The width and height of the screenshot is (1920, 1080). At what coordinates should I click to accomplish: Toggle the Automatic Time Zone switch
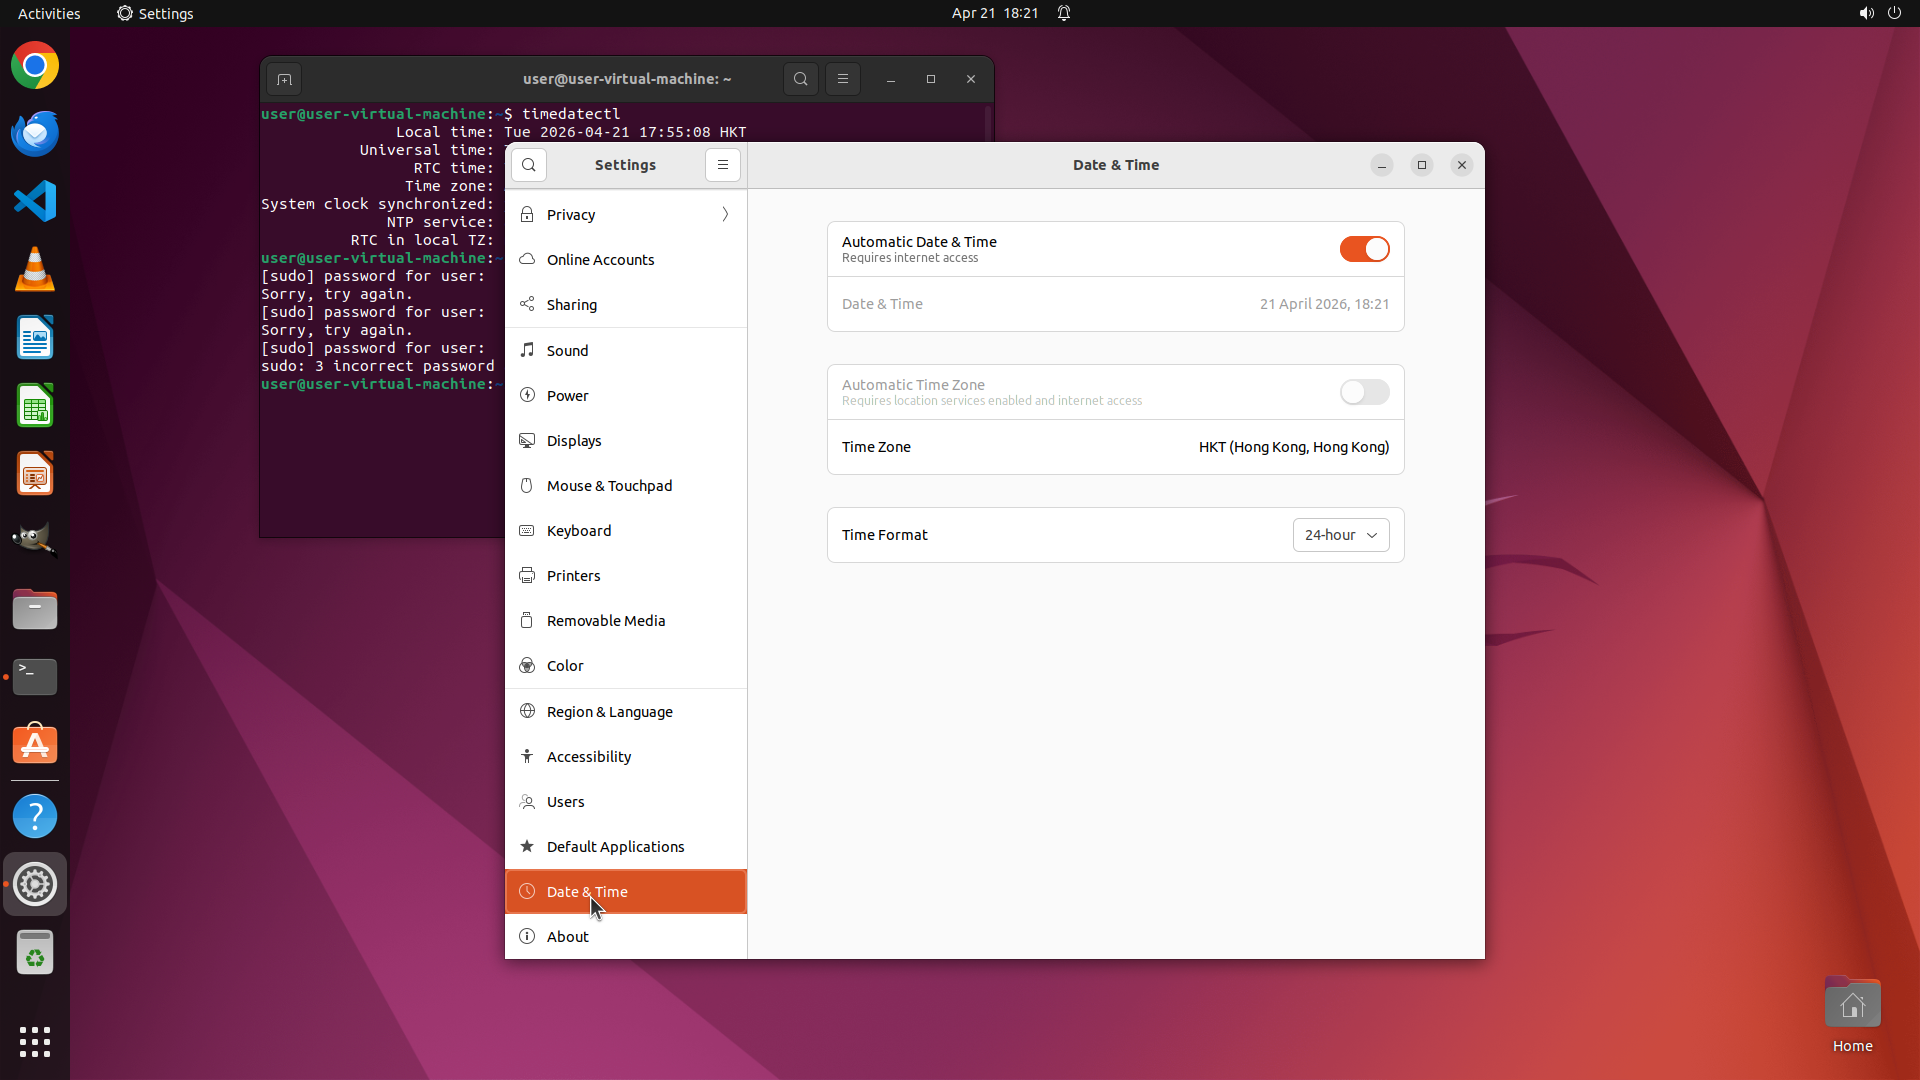click(x=1364, y=392)
